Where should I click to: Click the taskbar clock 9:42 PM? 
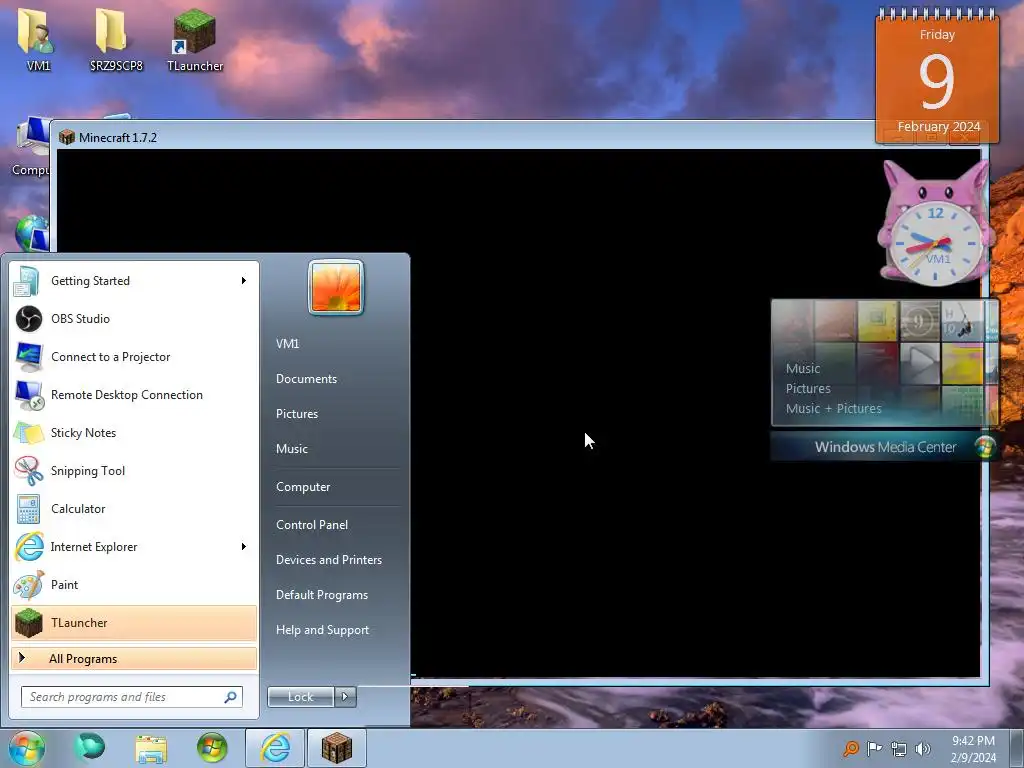point(973,749)
